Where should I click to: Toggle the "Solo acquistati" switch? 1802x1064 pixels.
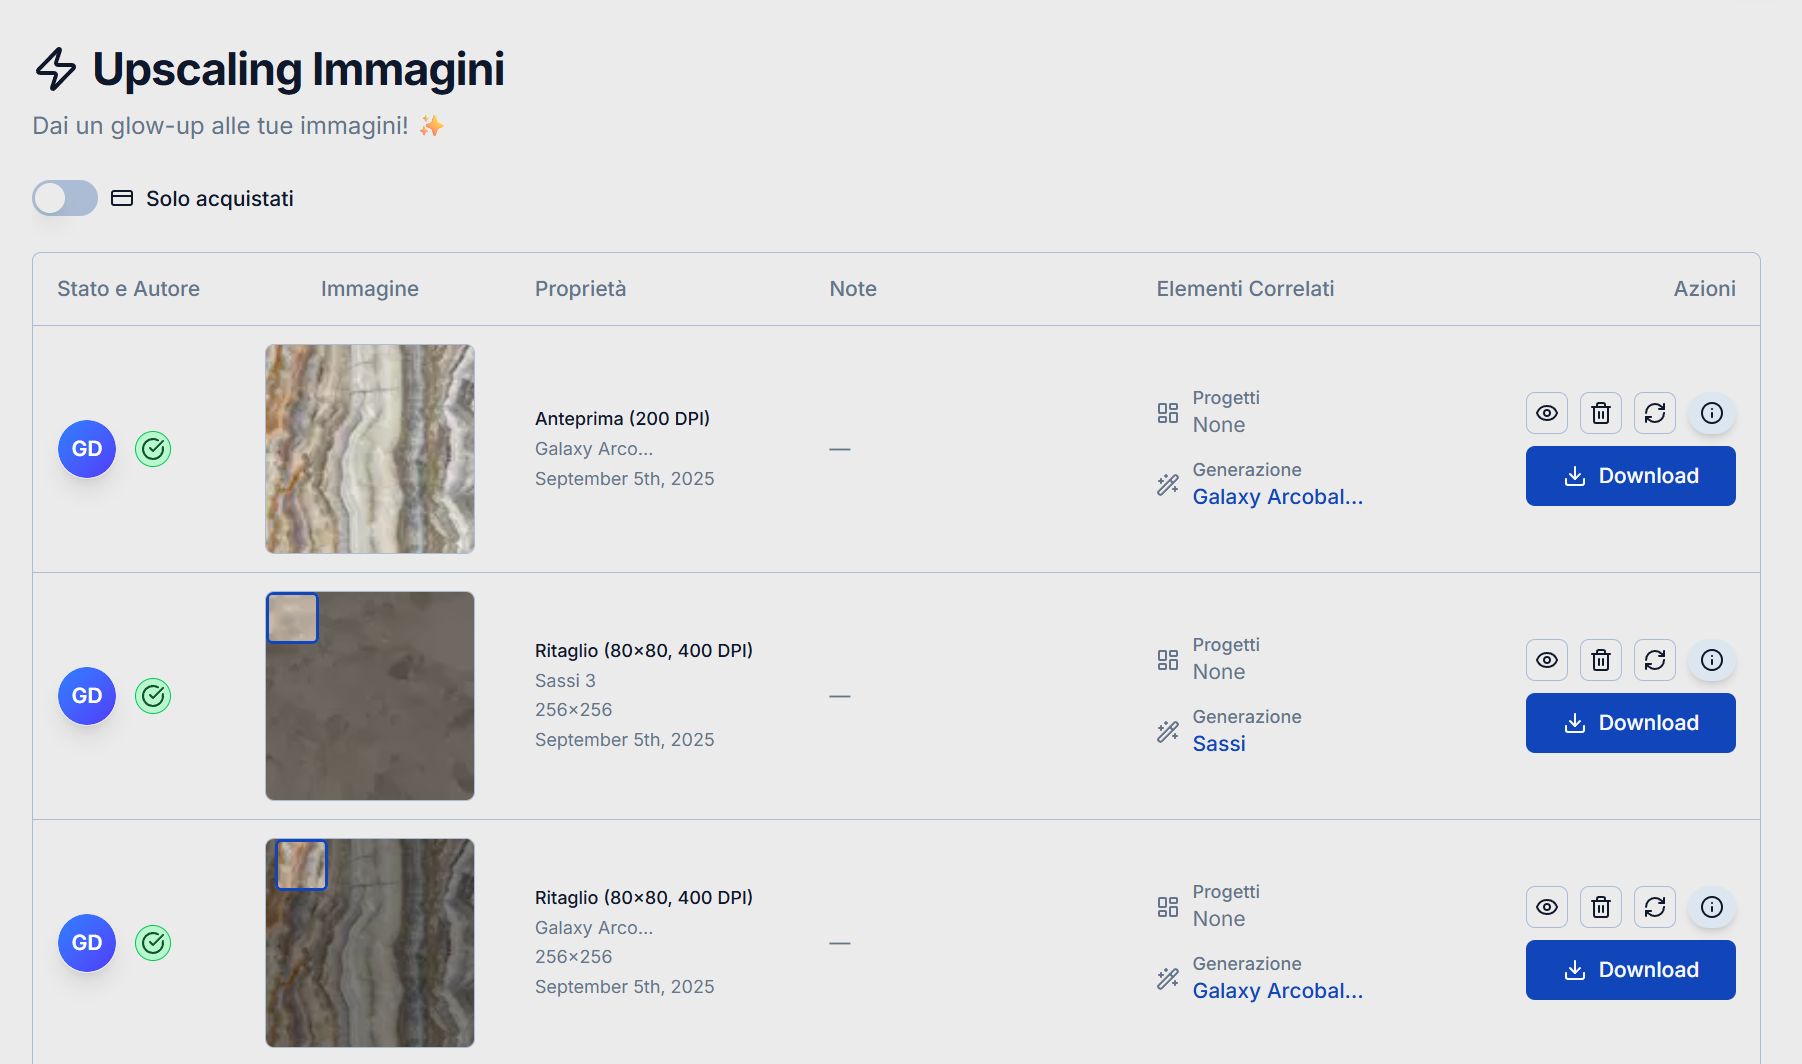pyautogui.click(x=64, y=198)
